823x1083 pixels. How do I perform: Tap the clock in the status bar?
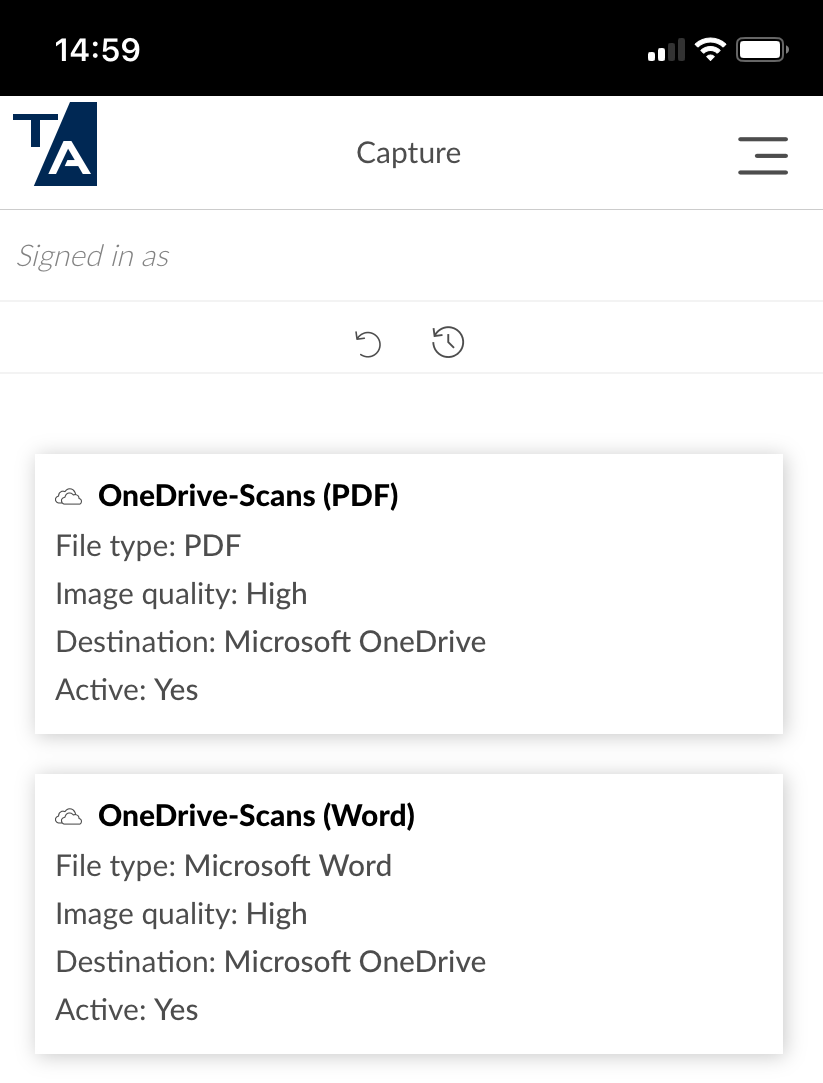(97, 47)
